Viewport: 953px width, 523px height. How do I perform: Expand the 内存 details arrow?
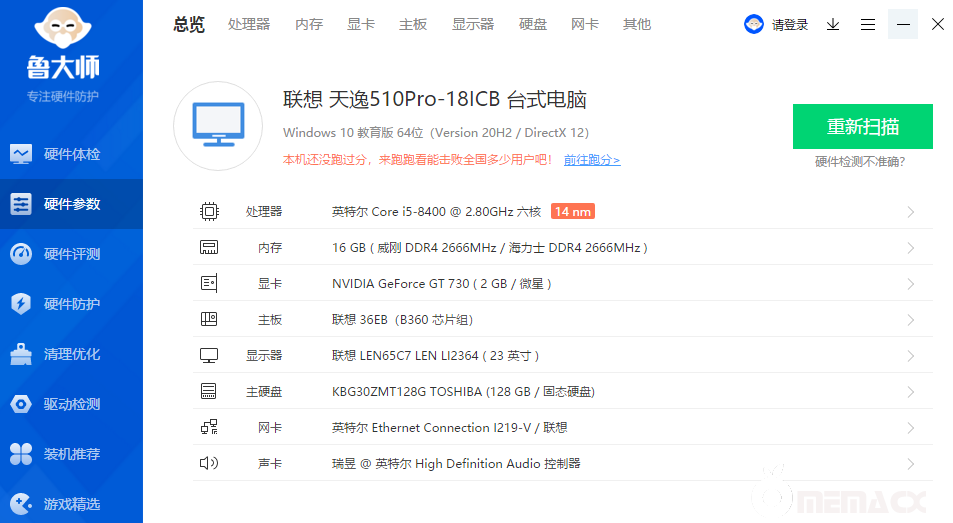point(911,248)
